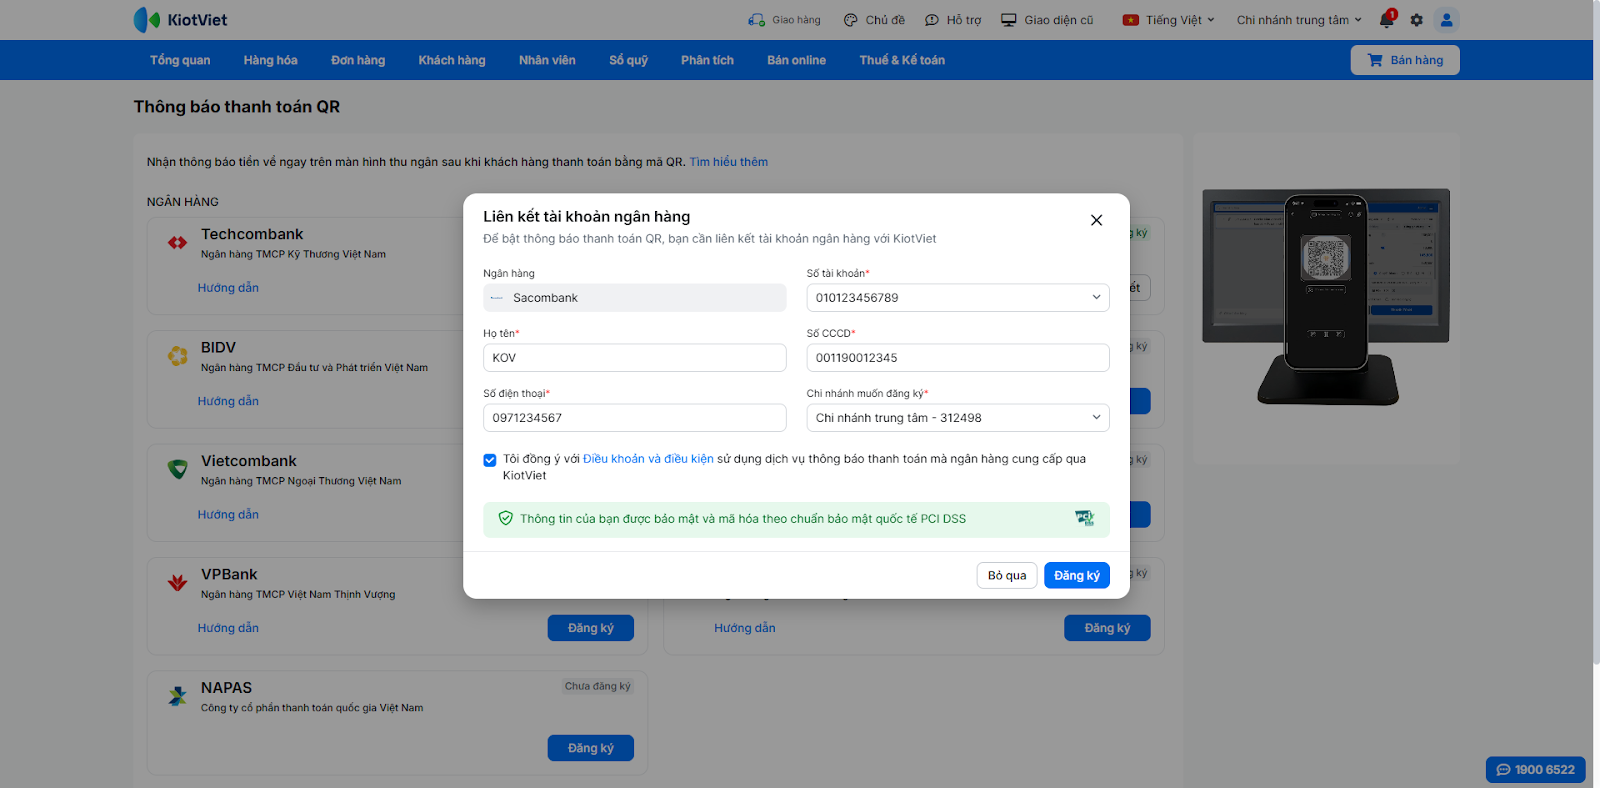Open the Thuế & Kế toán menu
1600x788 pixels.
click(x=902, y=60)
